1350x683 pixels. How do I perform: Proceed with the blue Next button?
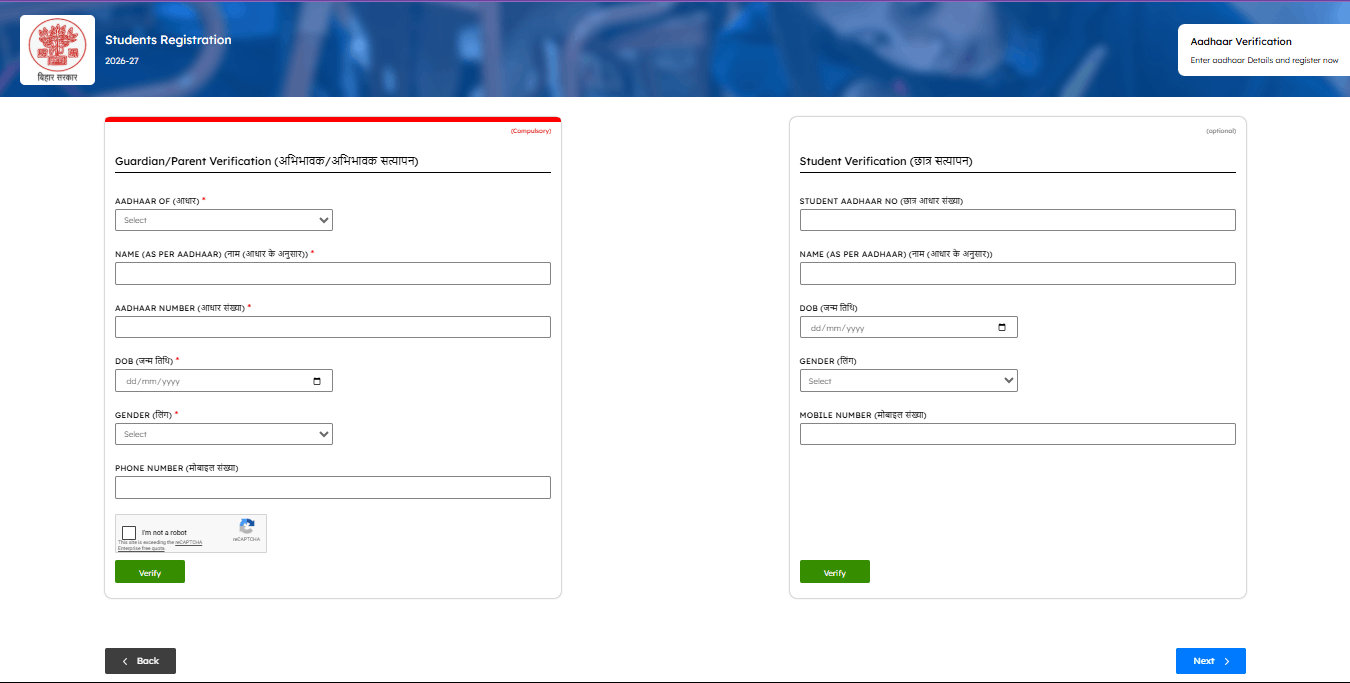(x=1210, y=661)
